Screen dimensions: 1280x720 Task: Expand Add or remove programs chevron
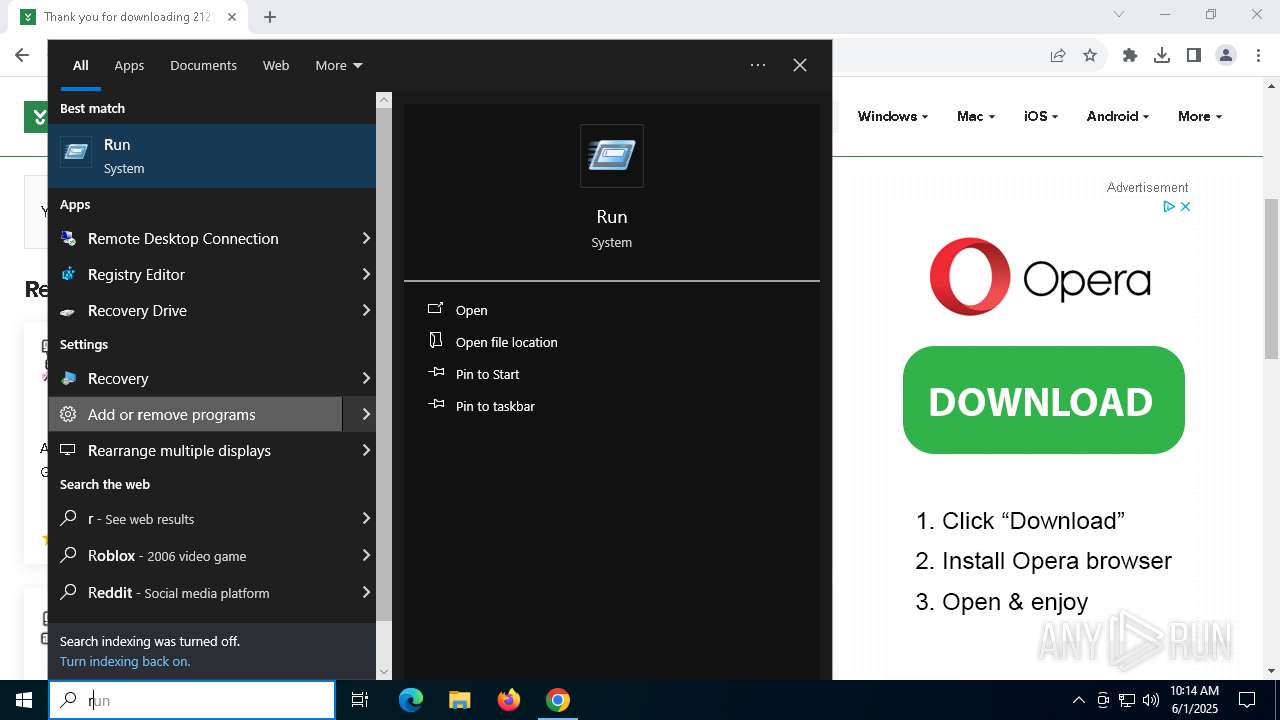366,414
